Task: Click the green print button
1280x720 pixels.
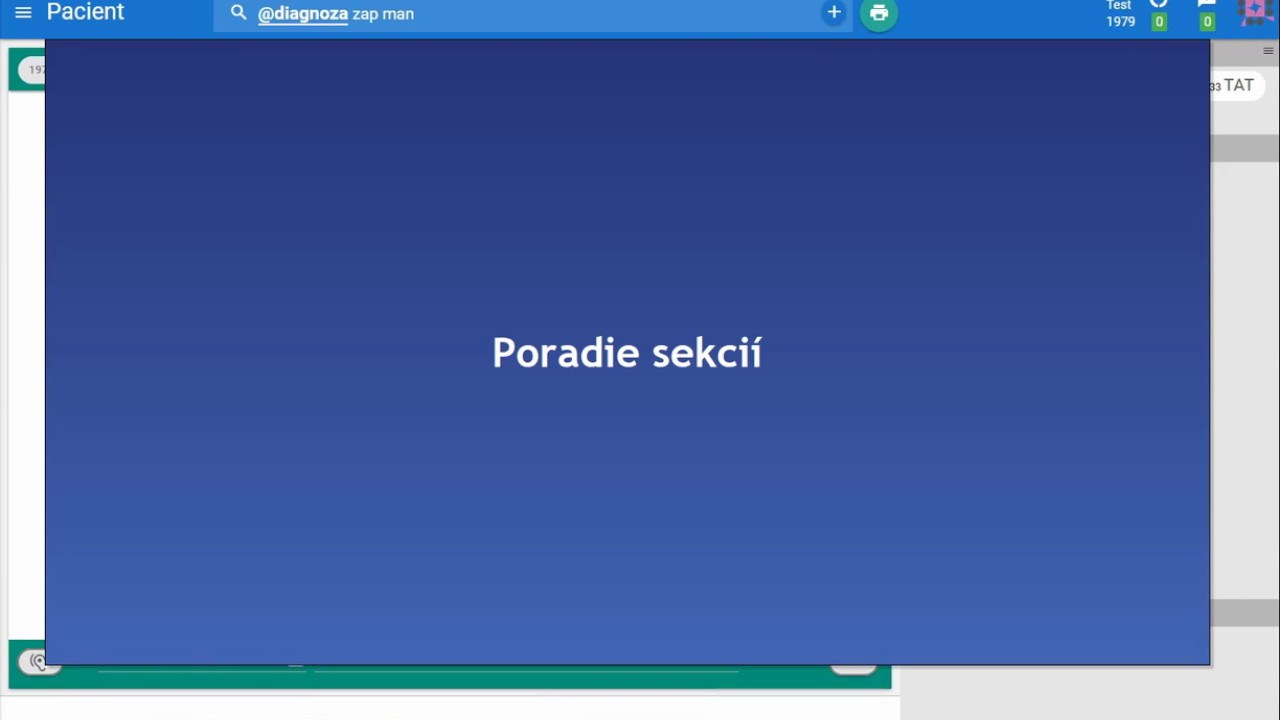Action: click(x=879, y=13)
